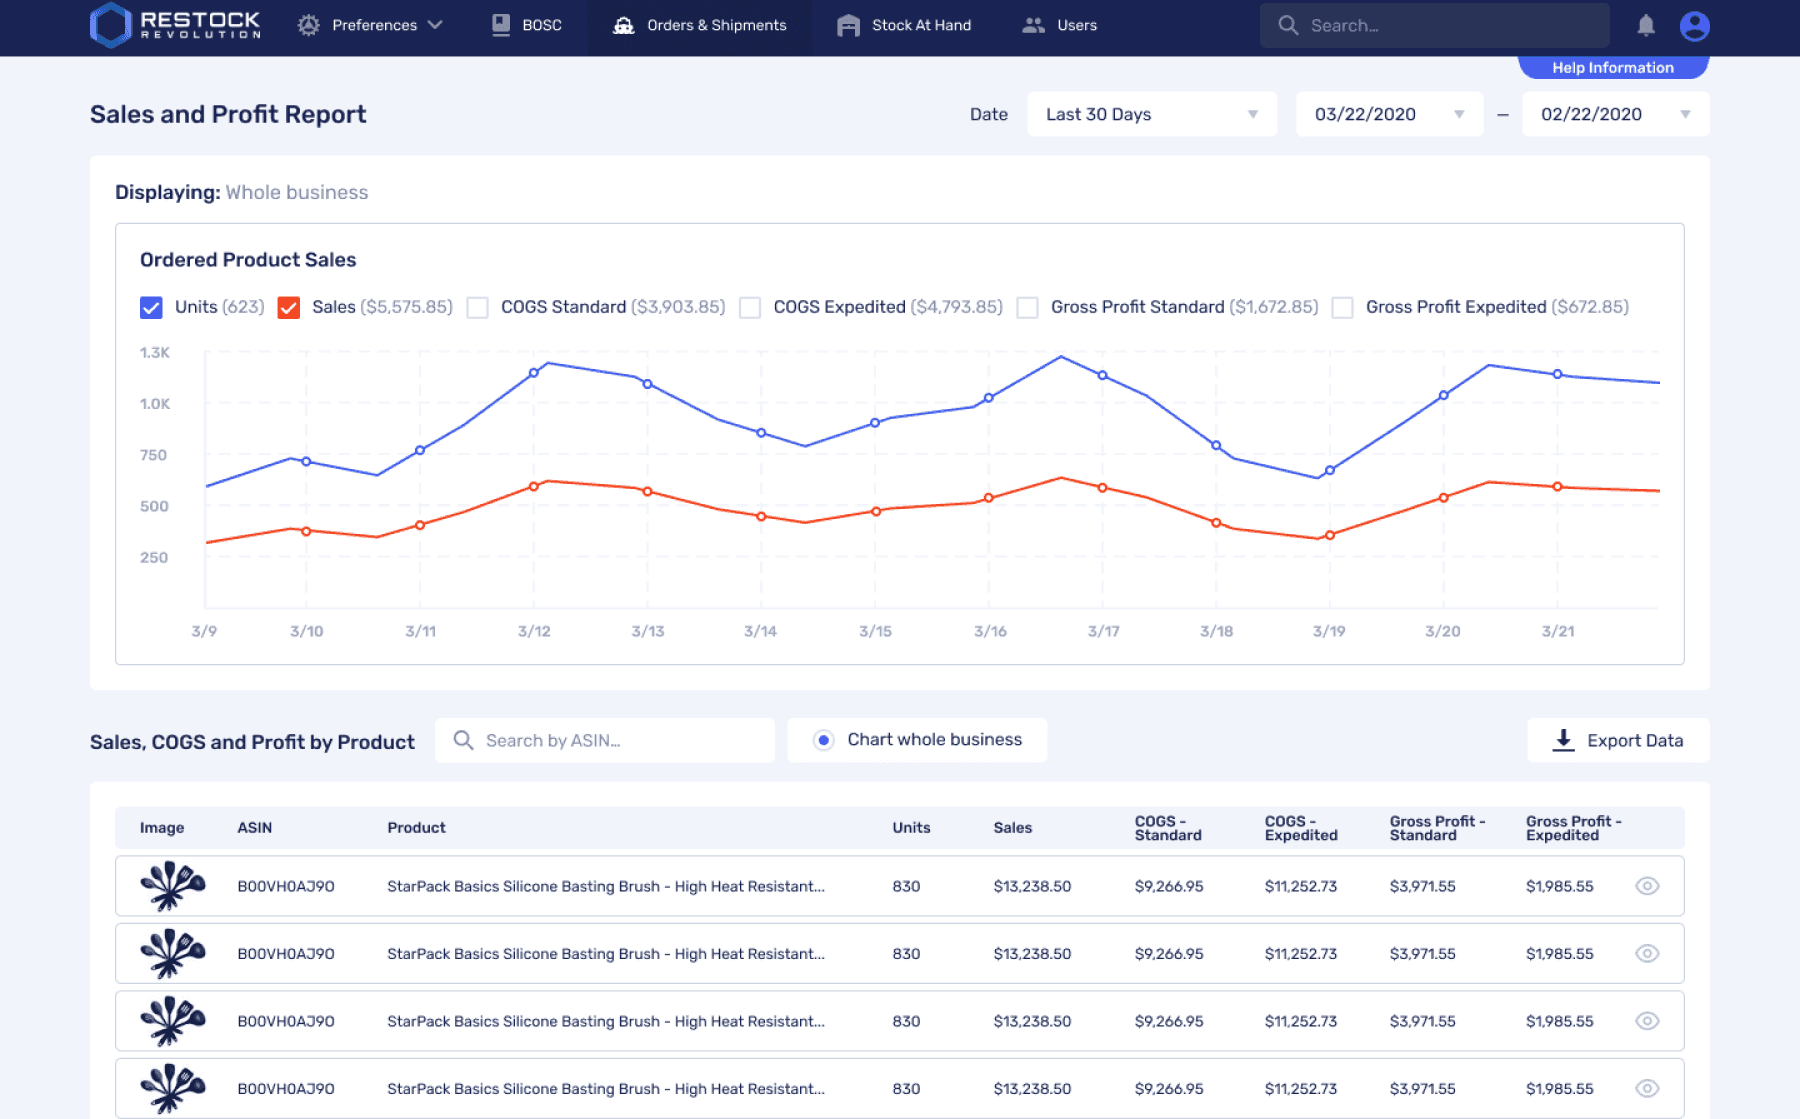Click the blue Units point above 3/19
1800x1119 pixels.
pos(1330,470)
